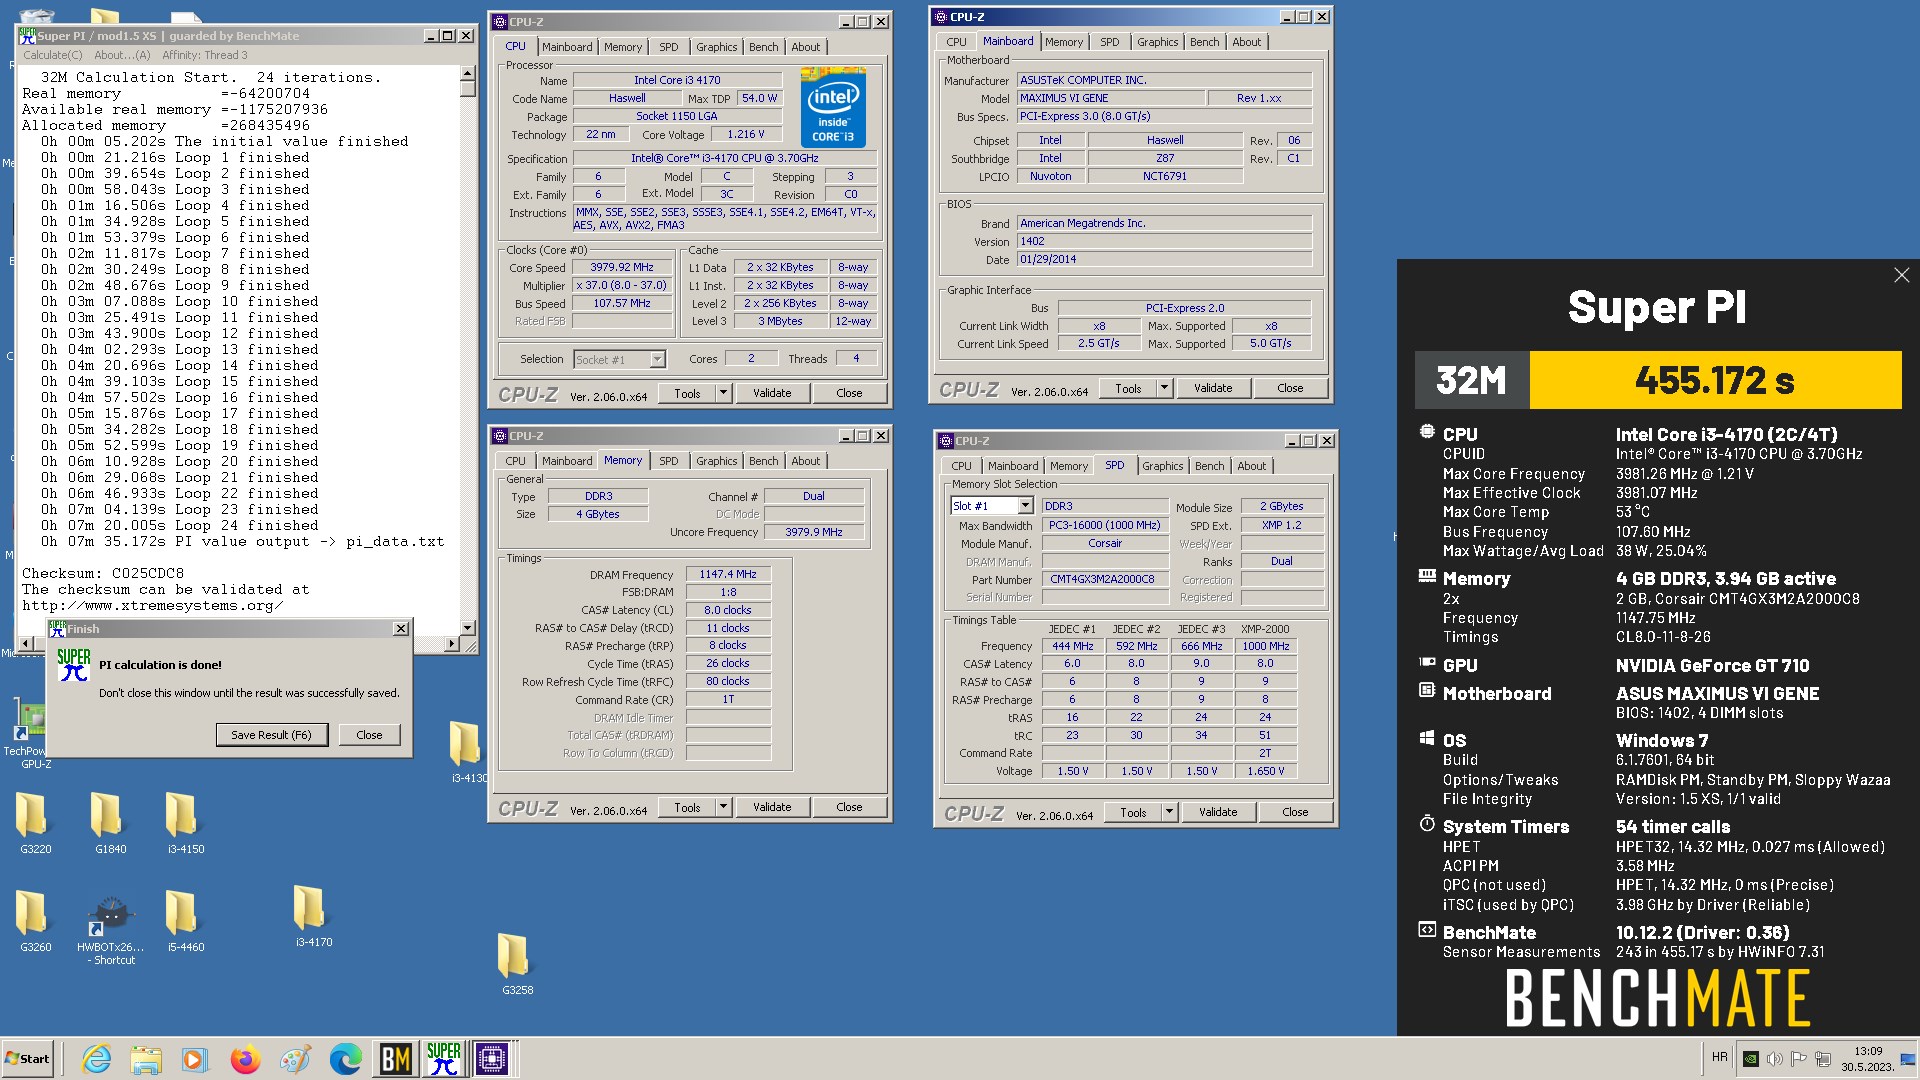Launch Paint from the taskbar palette icon
The height and width of the screenshot is (1080, 1920).
[x=295, y=1059]
